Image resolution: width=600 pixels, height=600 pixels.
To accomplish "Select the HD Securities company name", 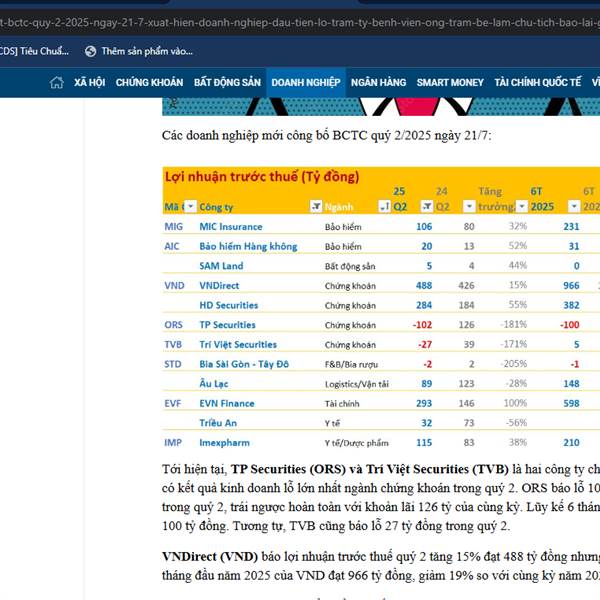I will coord(228,305).
